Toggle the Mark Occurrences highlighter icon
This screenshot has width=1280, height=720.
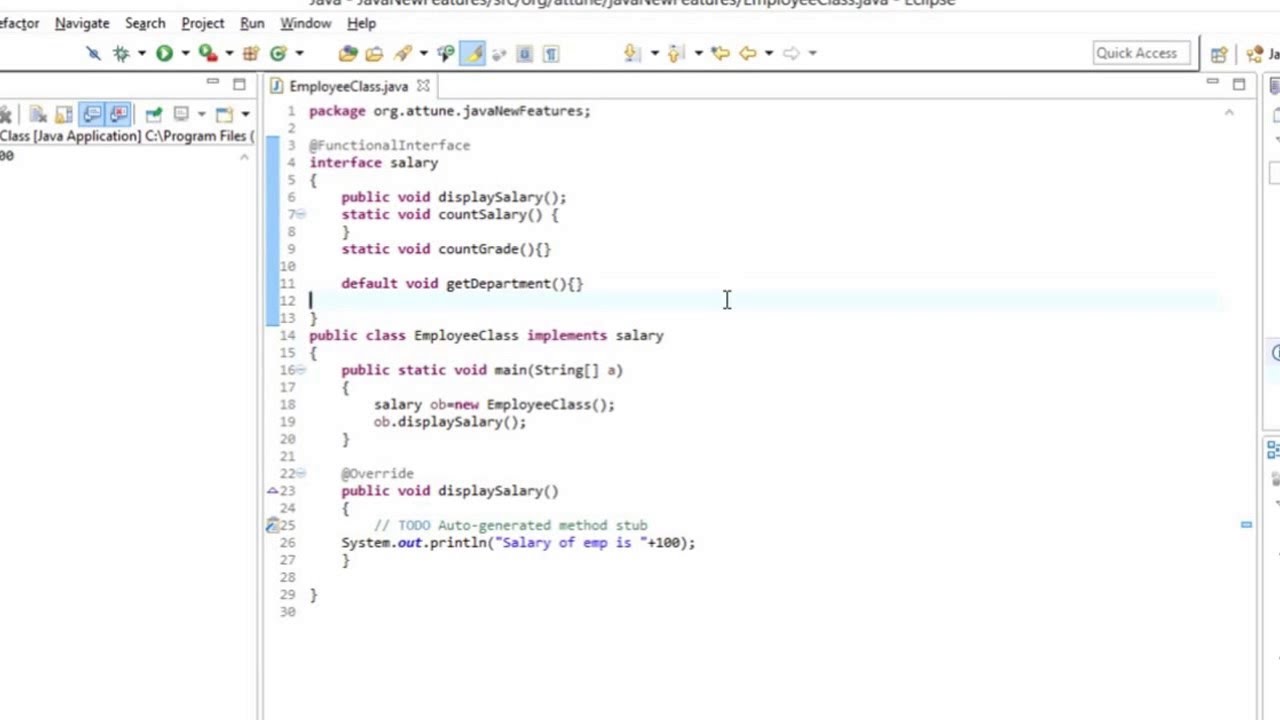[474, 53]
